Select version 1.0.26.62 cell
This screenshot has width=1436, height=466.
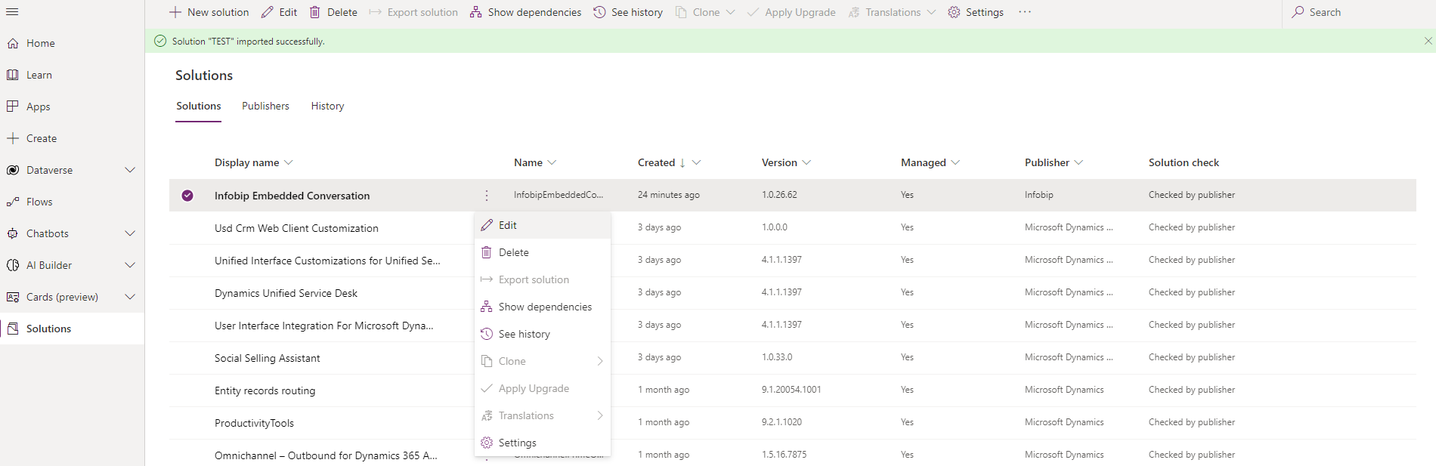coord(779,195)
